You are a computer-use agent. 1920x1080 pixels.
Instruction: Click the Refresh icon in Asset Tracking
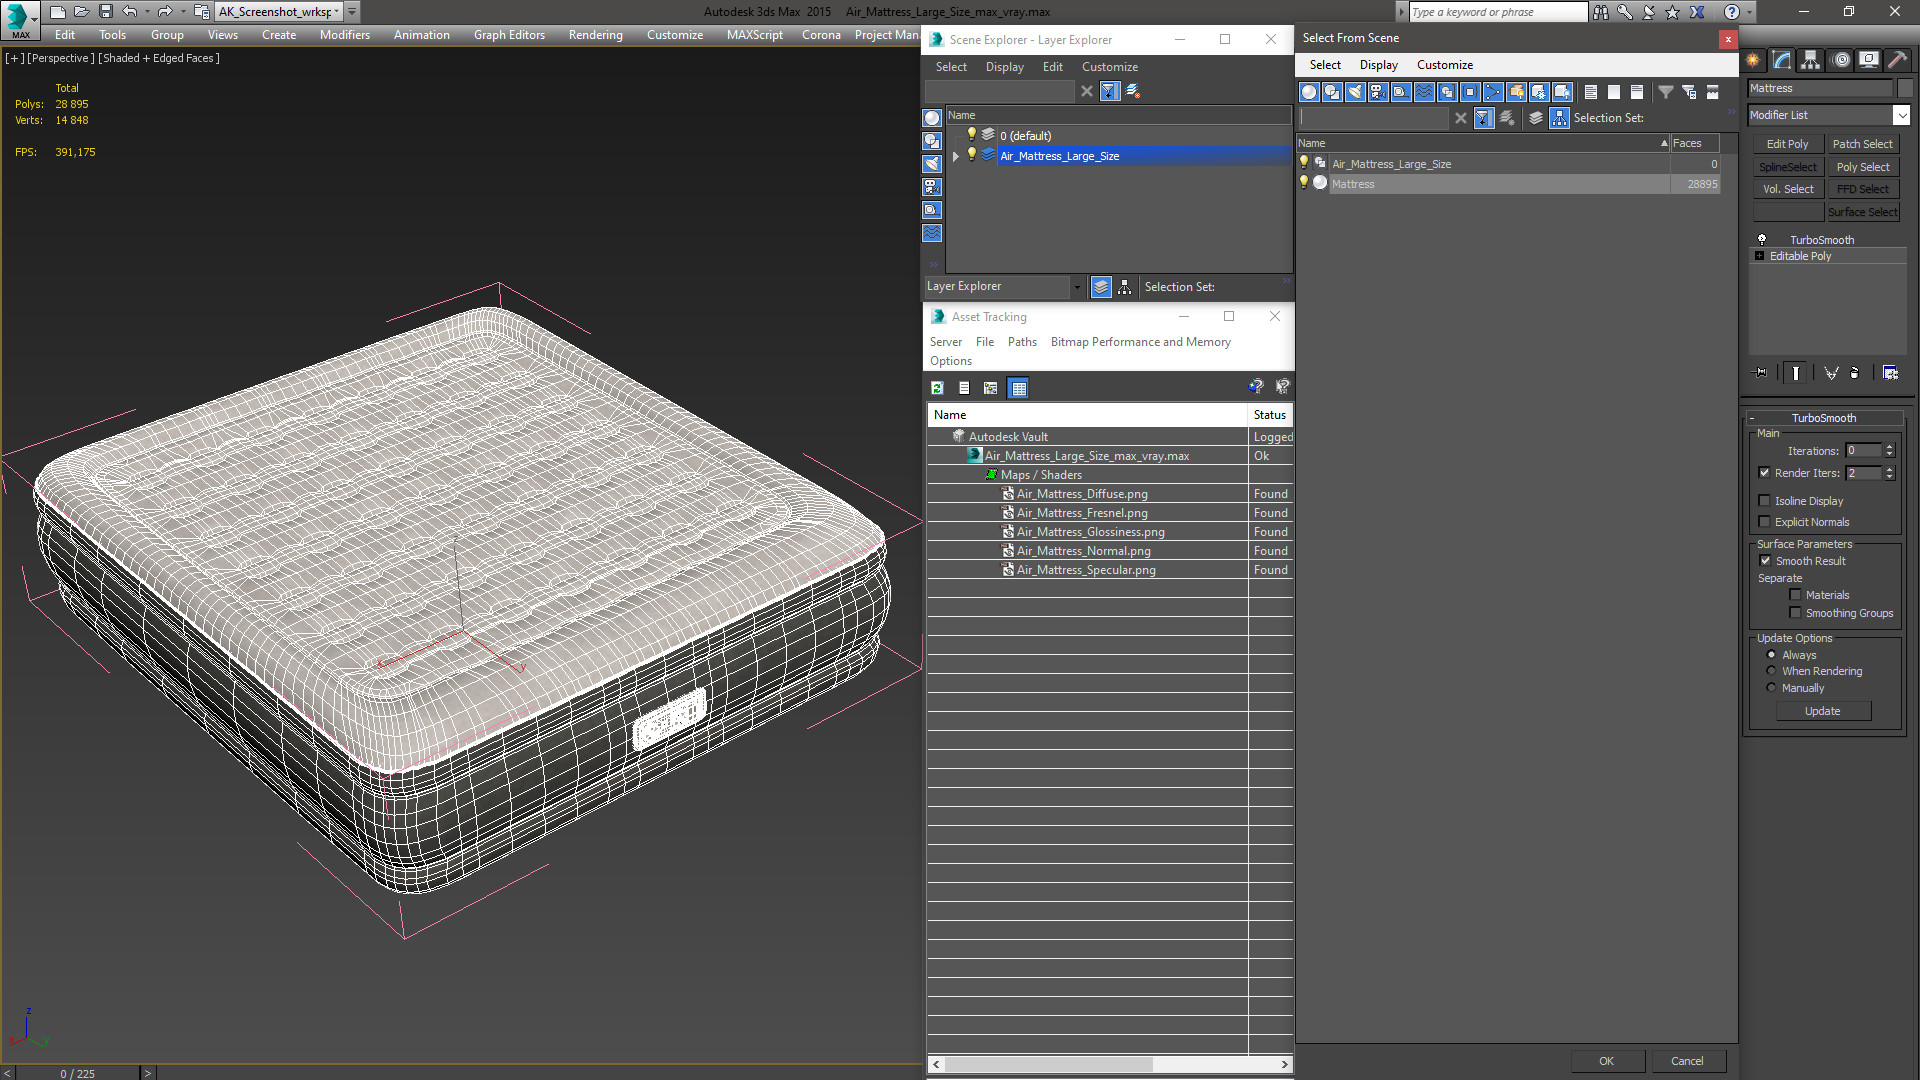coord(937,388)
